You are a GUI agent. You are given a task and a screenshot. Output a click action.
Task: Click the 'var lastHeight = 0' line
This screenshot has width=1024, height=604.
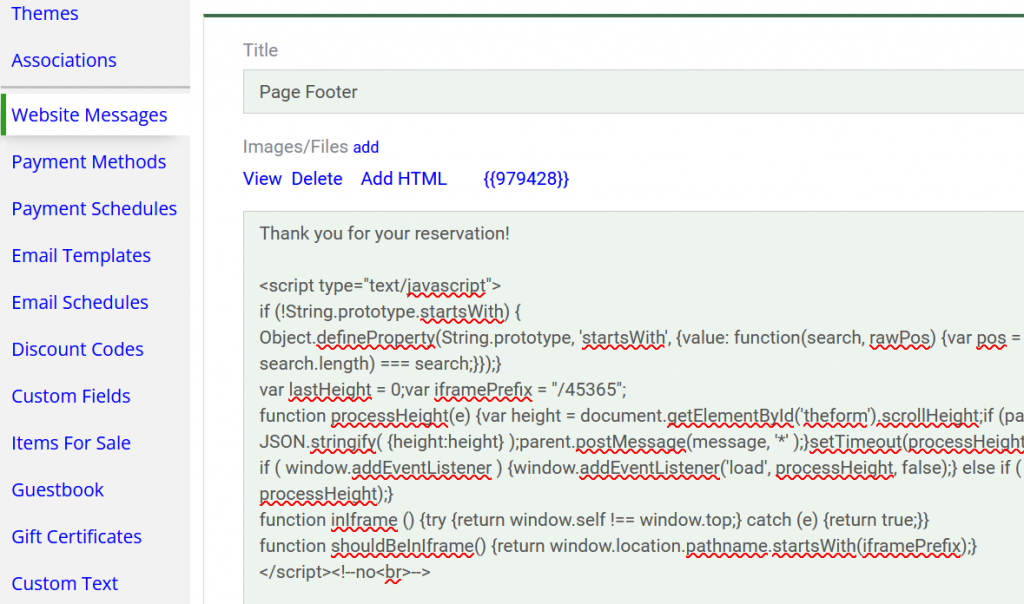[443, 390]
